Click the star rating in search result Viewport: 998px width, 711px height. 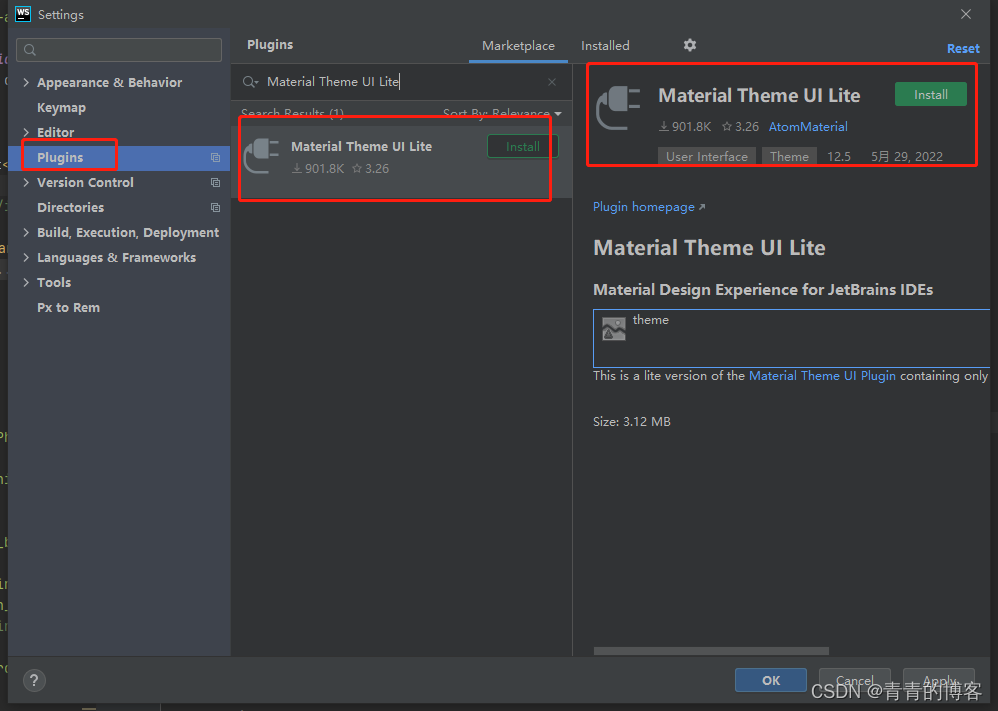point(370,169)
